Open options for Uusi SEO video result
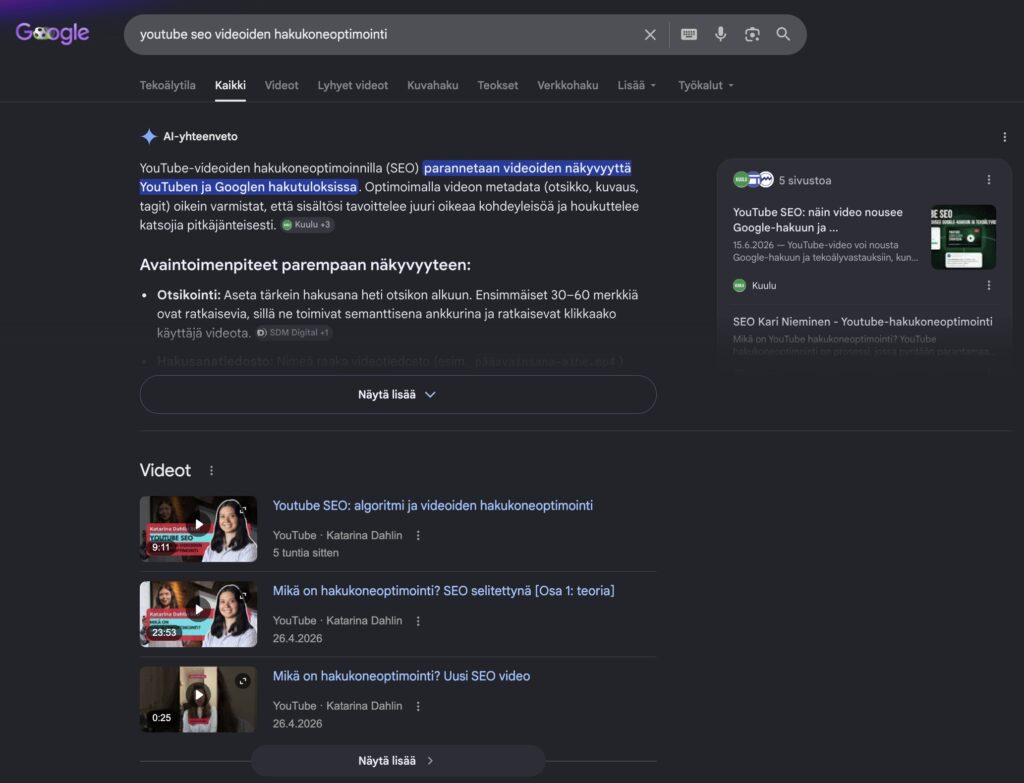The height and width of the screenshot is (783, 1024). 418,706
